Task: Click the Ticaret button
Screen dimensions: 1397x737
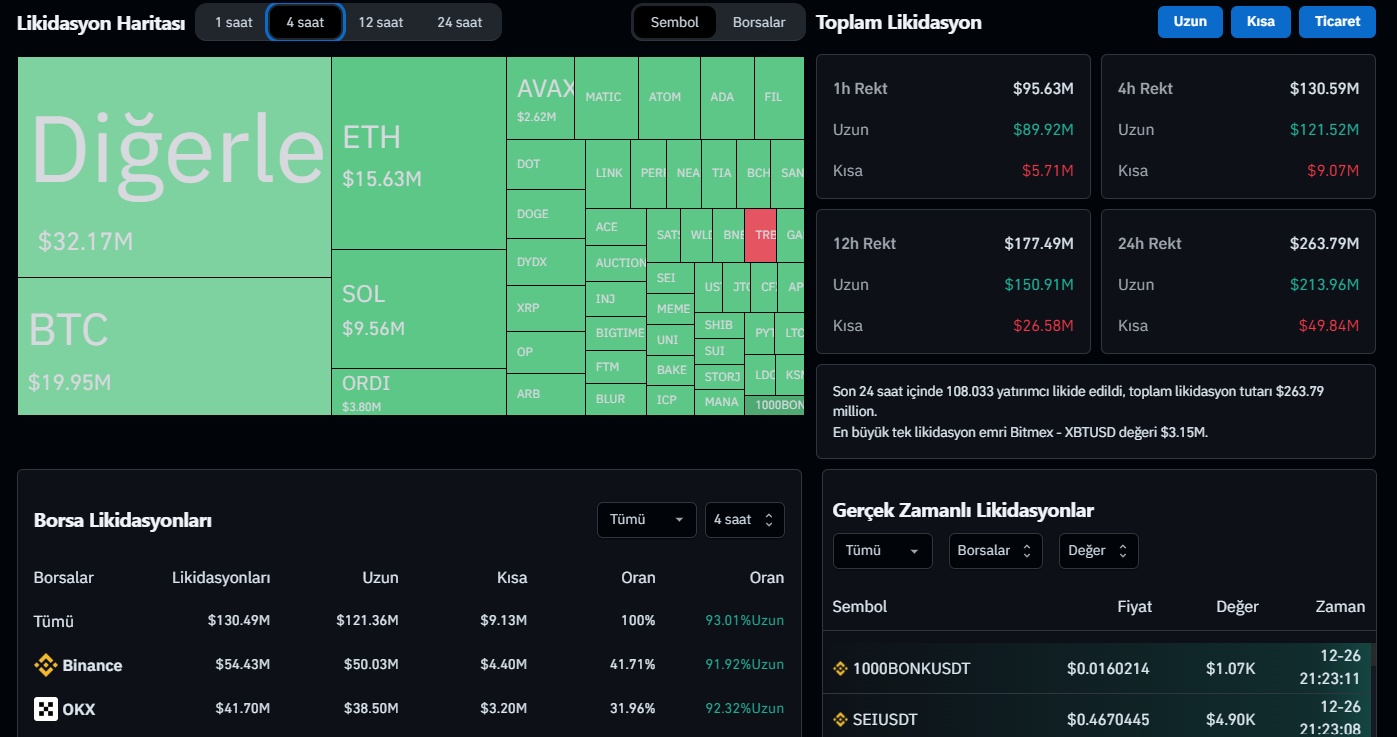Action: click(1337, 22)
